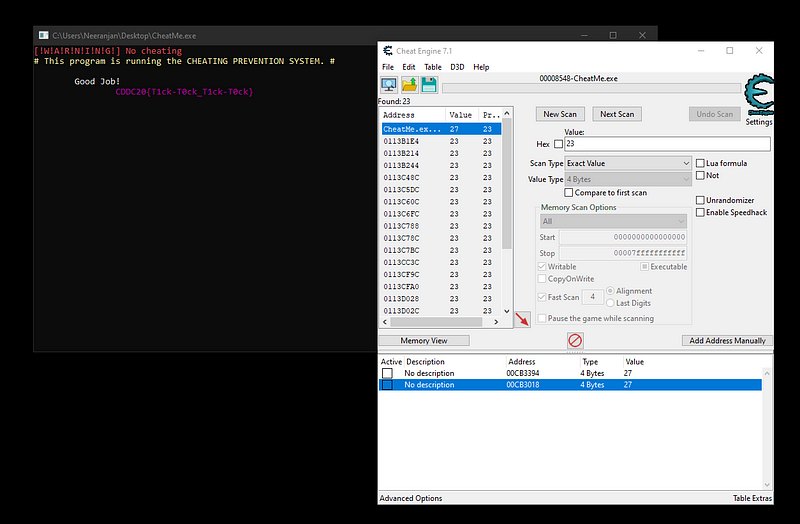This screenshot has height=524, width=800.
Task: Clear address list with red no-entry icon
Action: coord(575,340)
